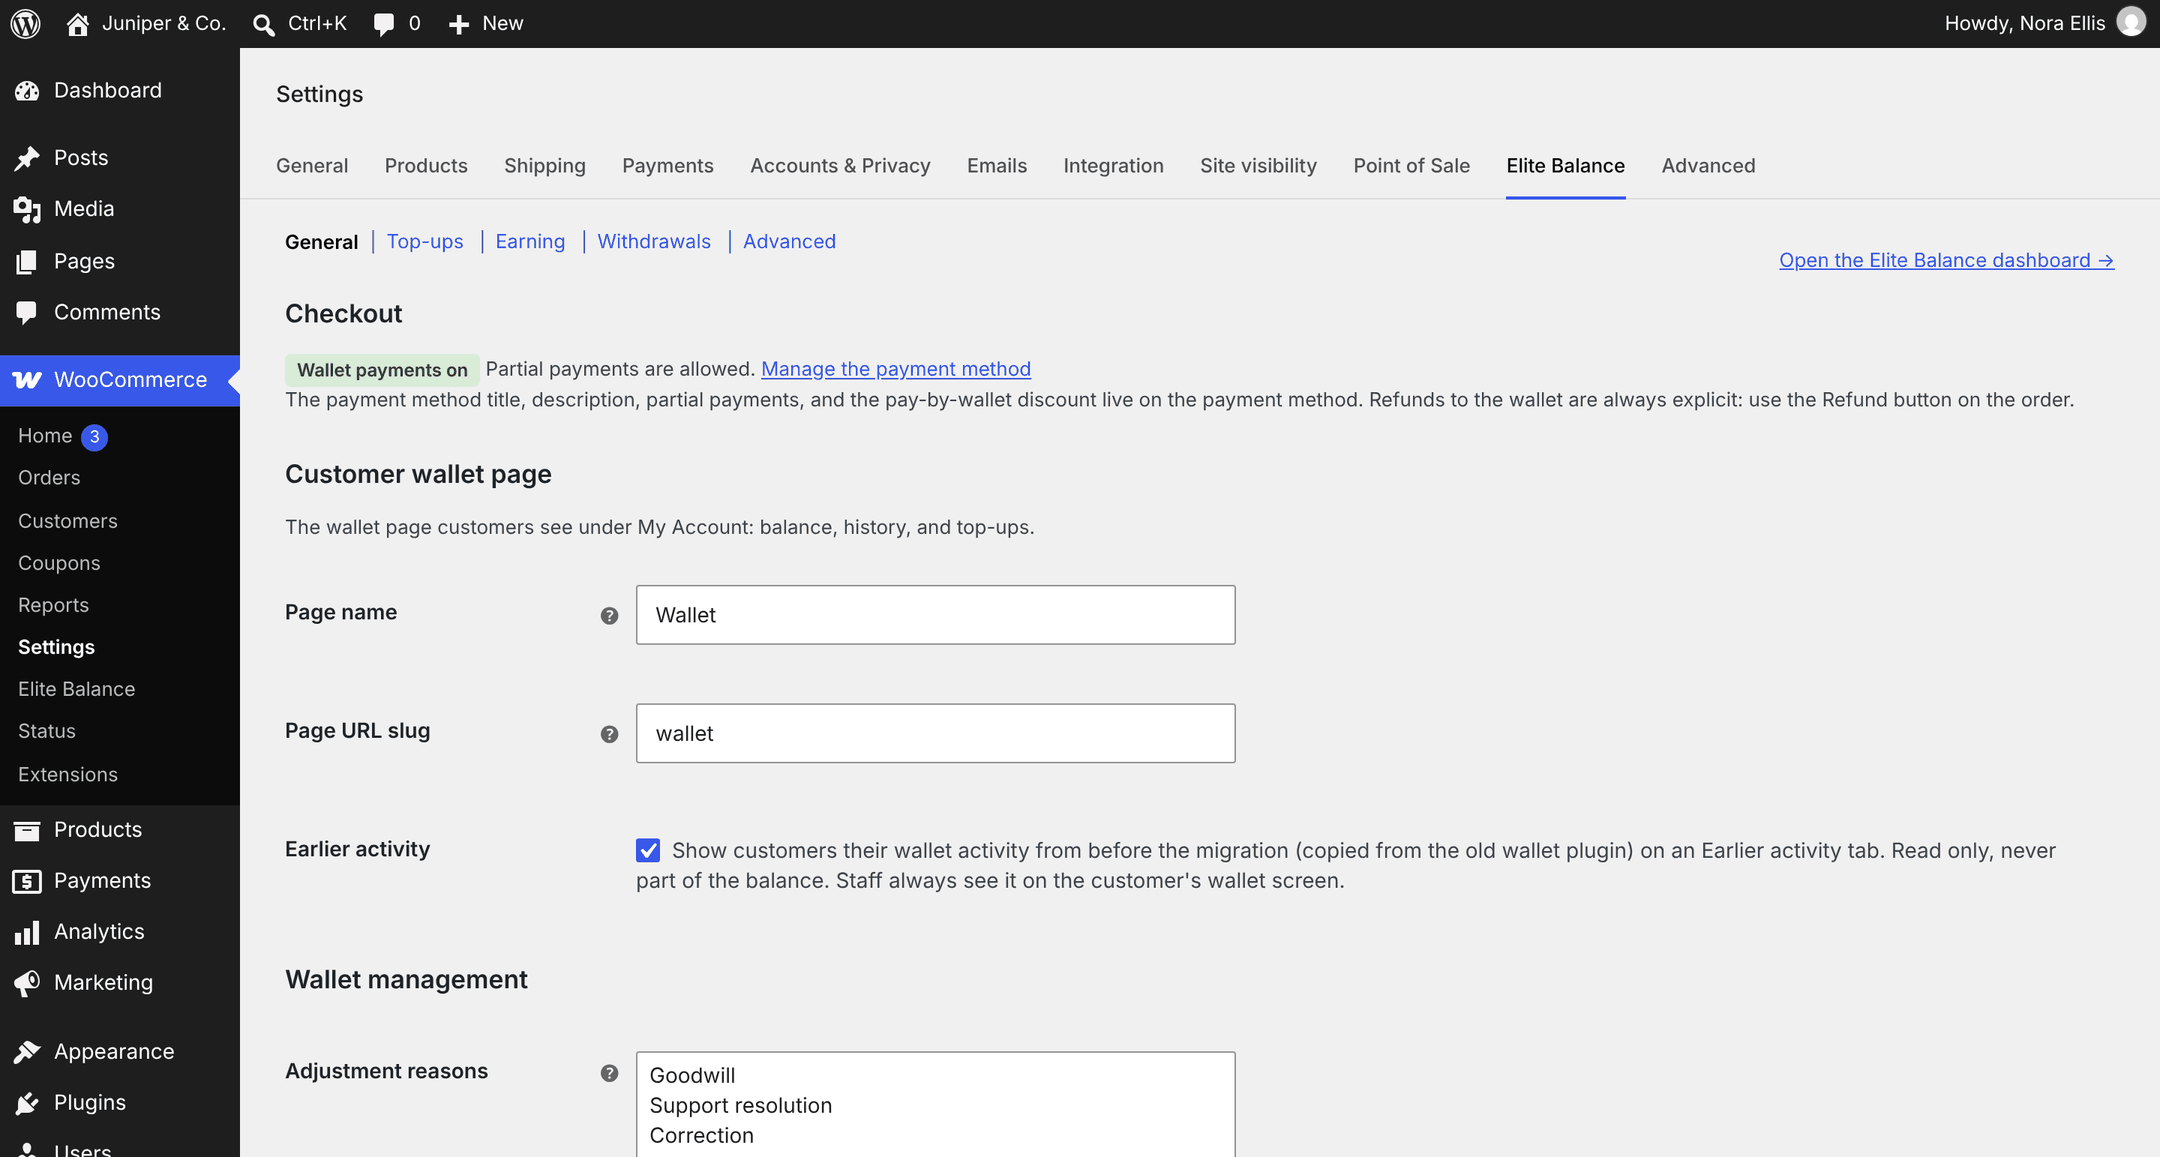
Task: Go to the Top-ups subsection
Action: [x=425, y=241]
